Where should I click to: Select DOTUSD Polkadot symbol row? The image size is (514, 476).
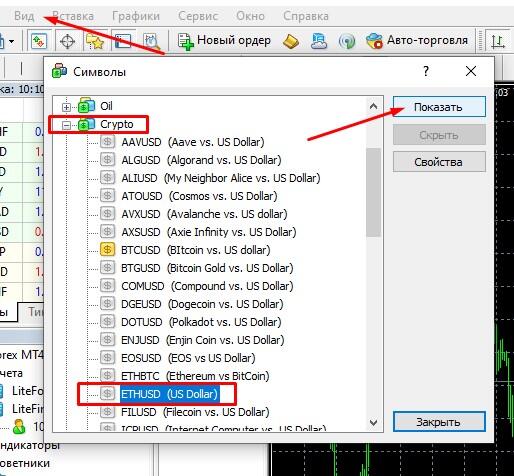(201, 322)
